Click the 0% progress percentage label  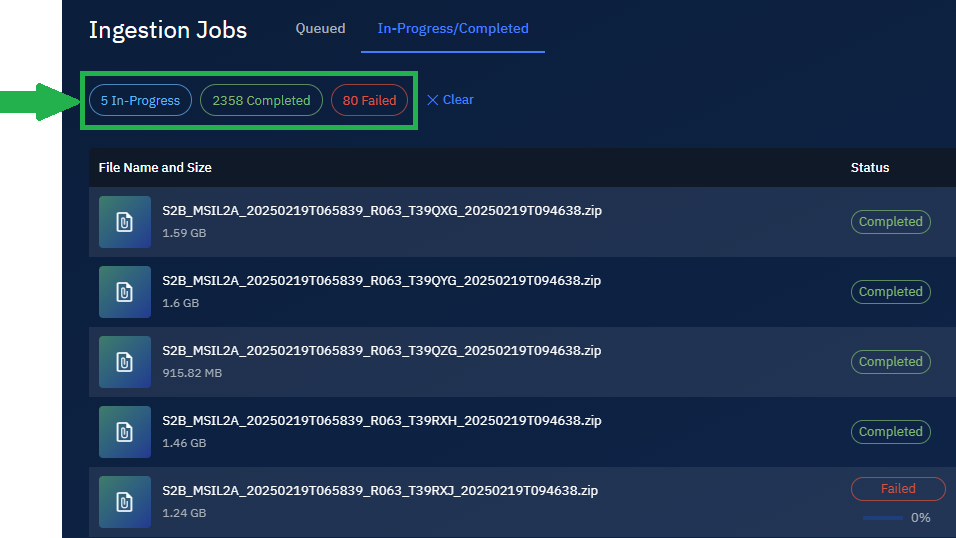pos(921,518)
